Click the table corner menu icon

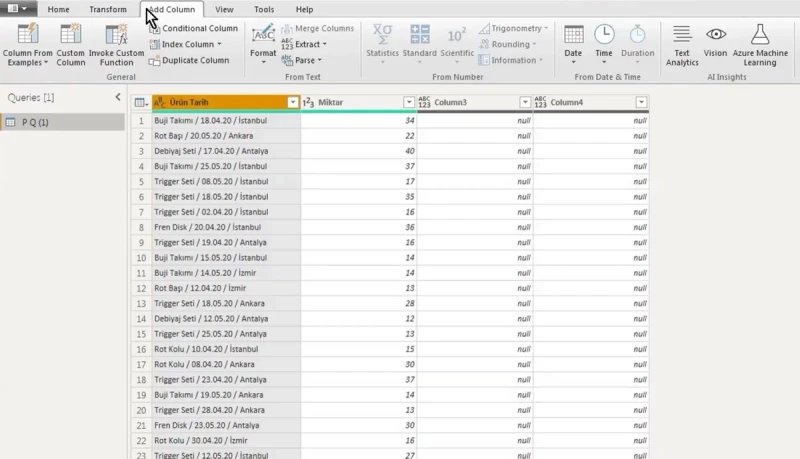pyautogui.click(x=141, y=103)
